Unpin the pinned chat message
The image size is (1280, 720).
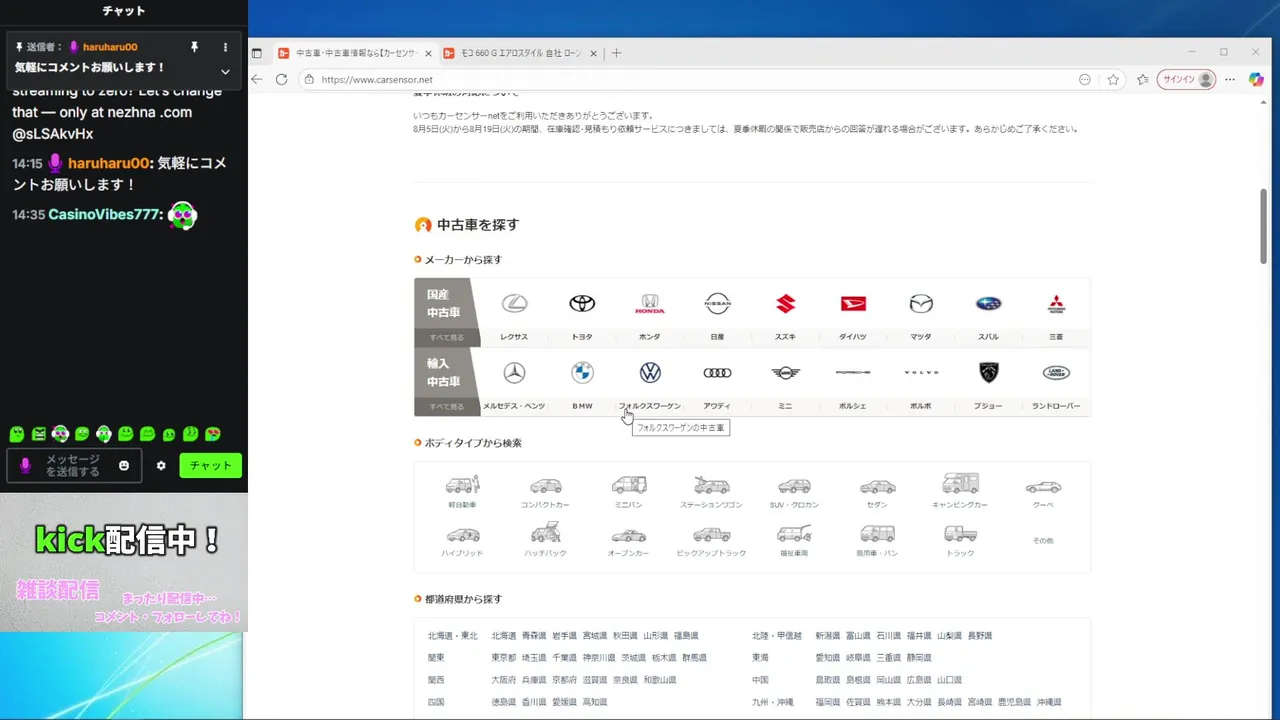coord(197,47)
